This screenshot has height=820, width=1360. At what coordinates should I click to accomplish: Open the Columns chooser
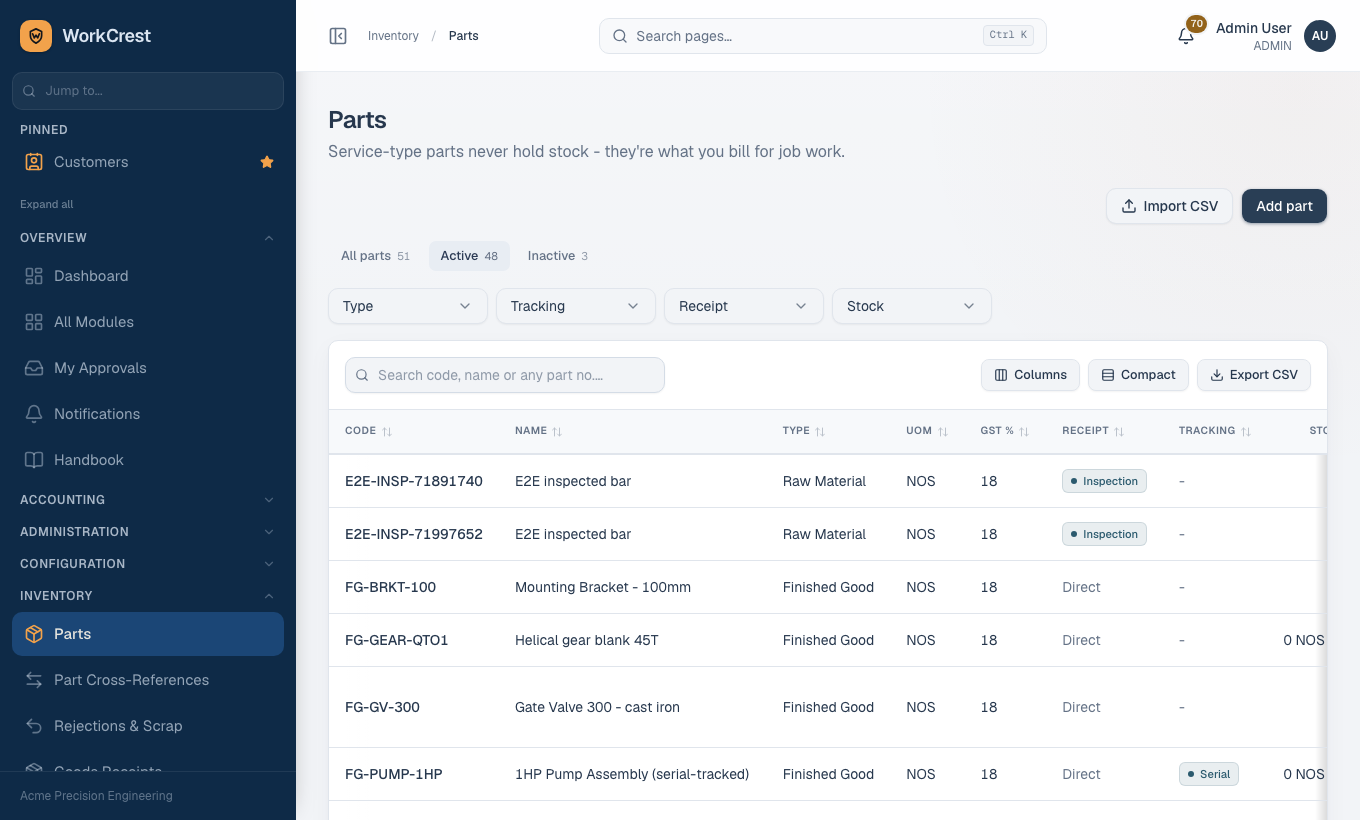1030,375
